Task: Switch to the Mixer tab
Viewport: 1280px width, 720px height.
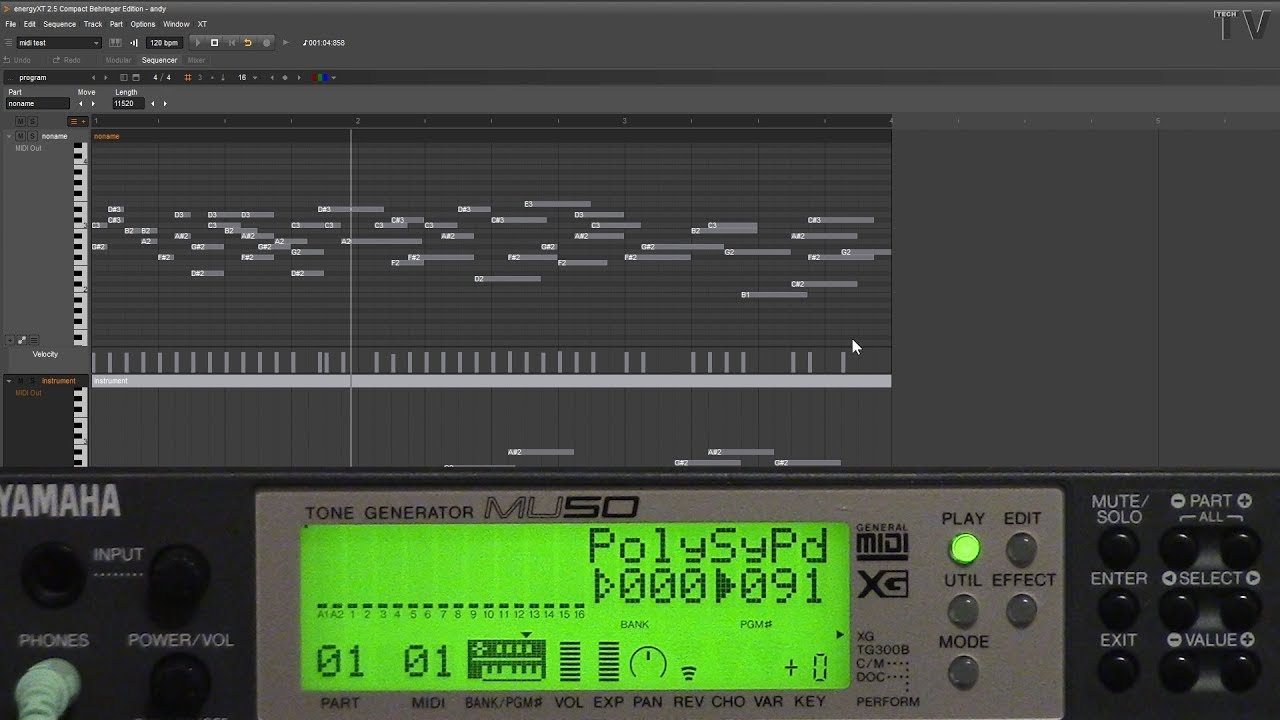Action: tap(197, 60)
